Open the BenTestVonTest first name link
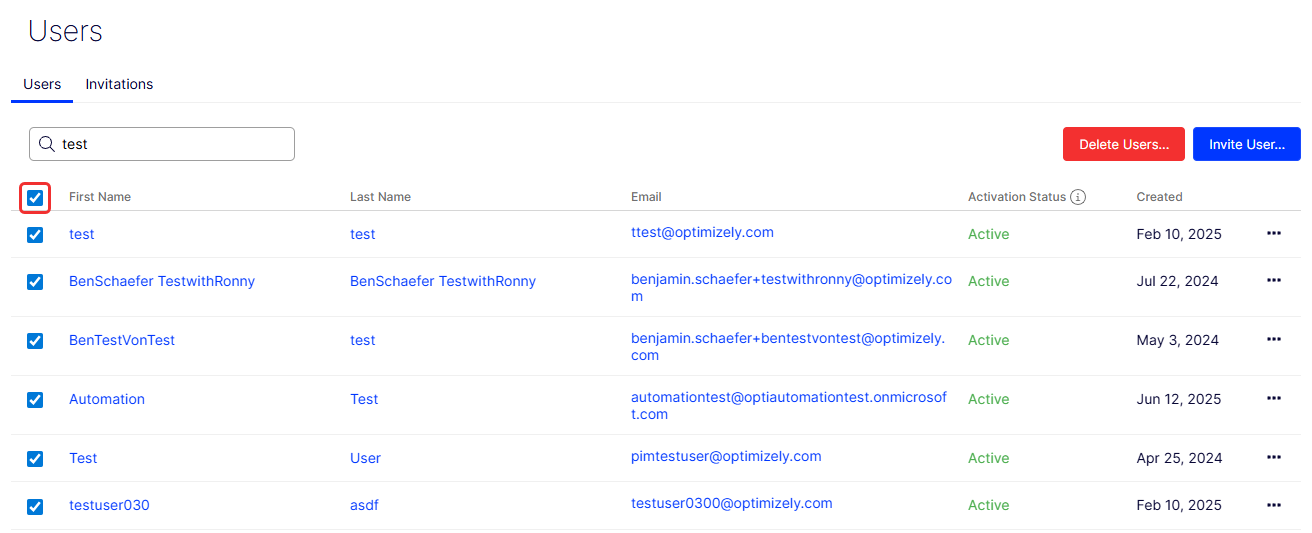This screenshot has width=1312, height=533. (x=122, y=340)
